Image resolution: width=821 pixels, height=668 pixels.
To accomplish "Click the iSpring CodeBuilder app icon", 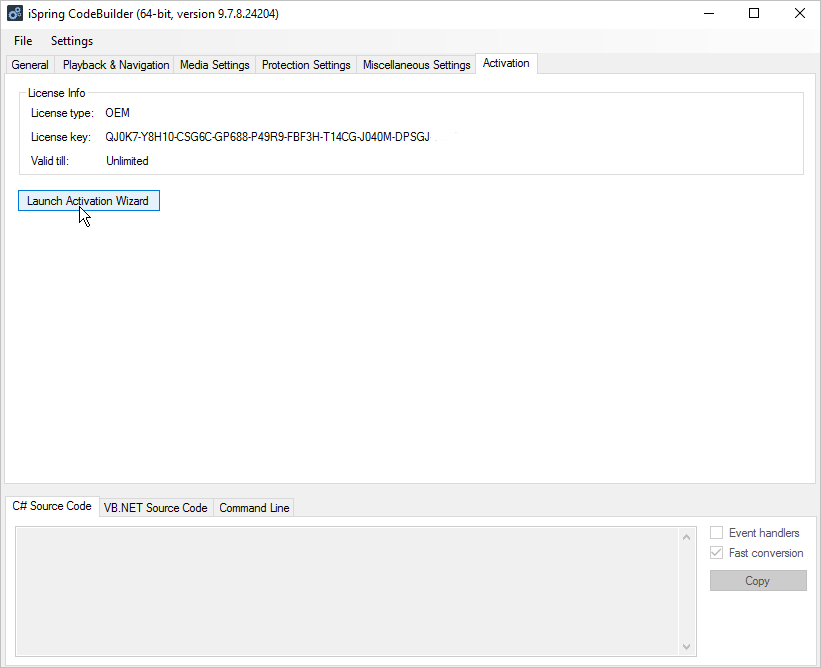I will tap(15, 14).
